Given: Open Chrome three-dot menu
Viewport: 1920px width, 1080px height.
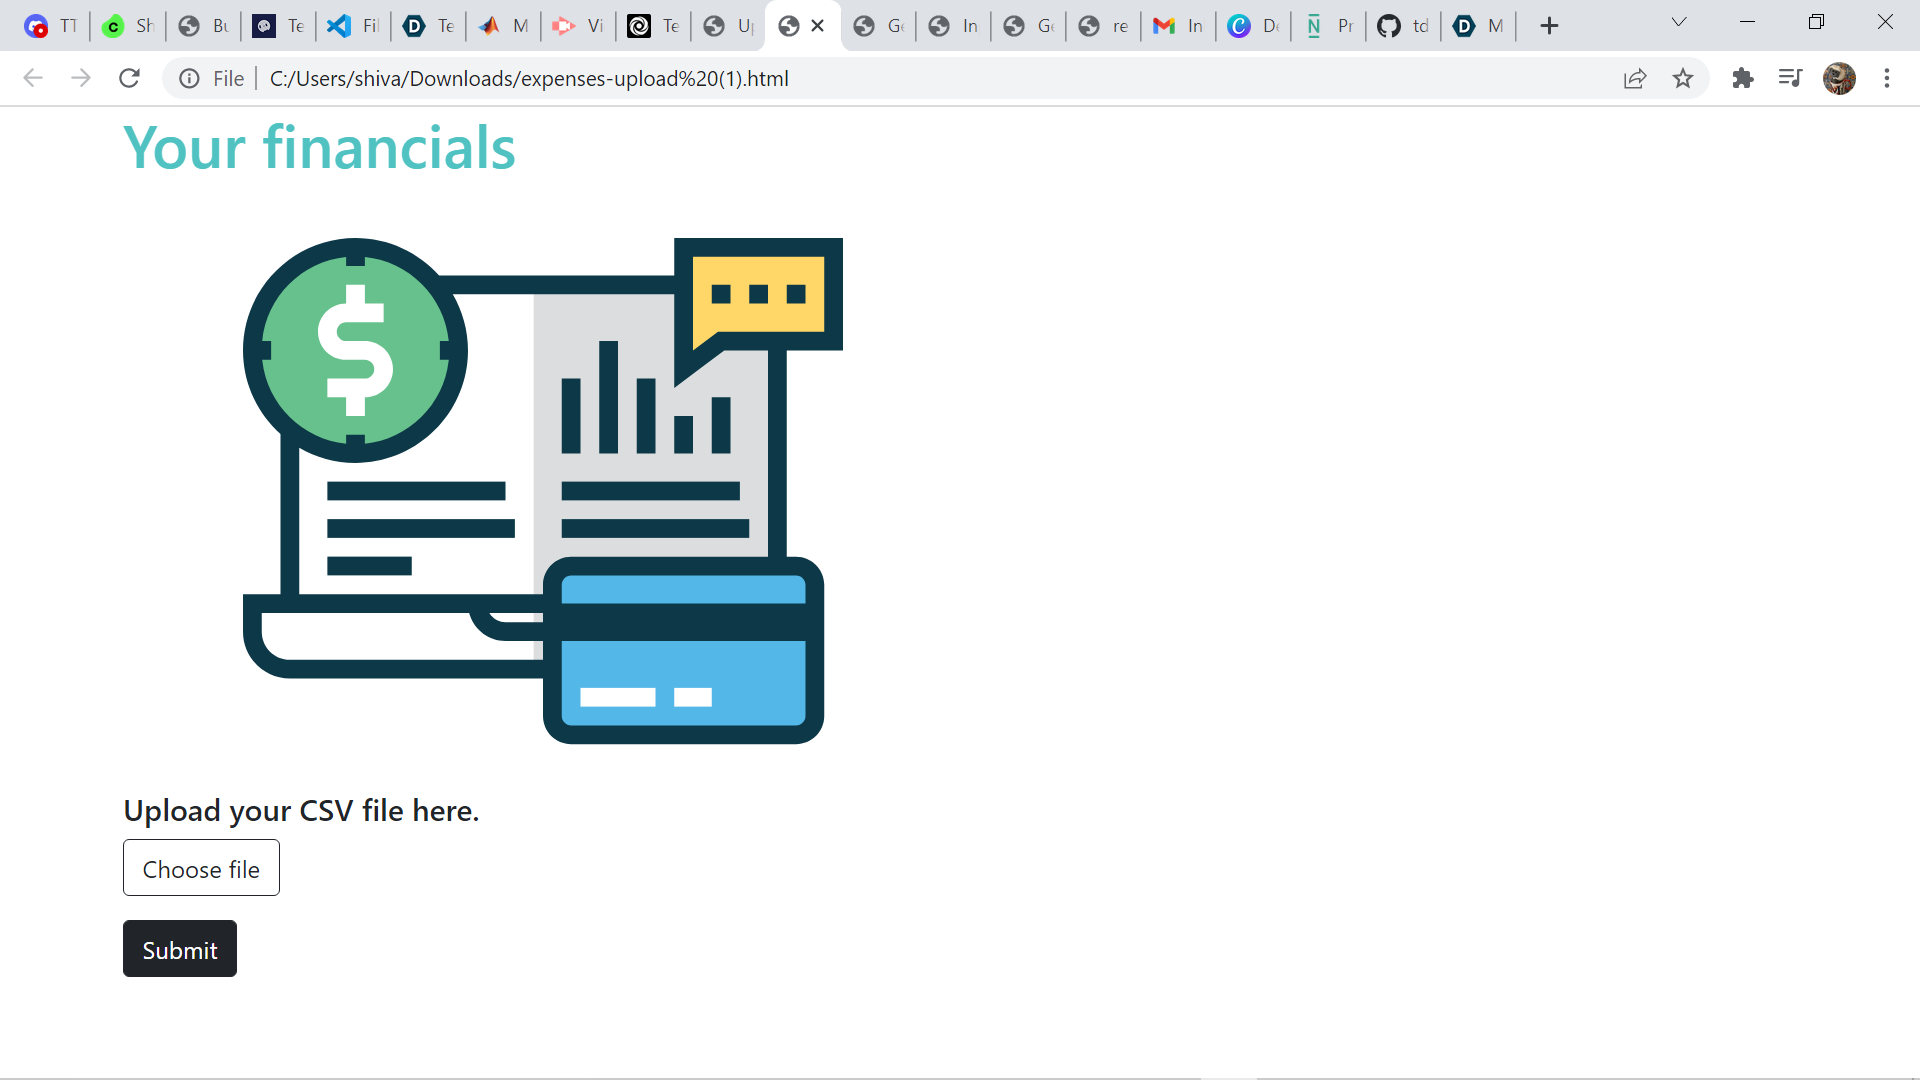Looking at the screenshot, I should click(x=1887, y=78).
